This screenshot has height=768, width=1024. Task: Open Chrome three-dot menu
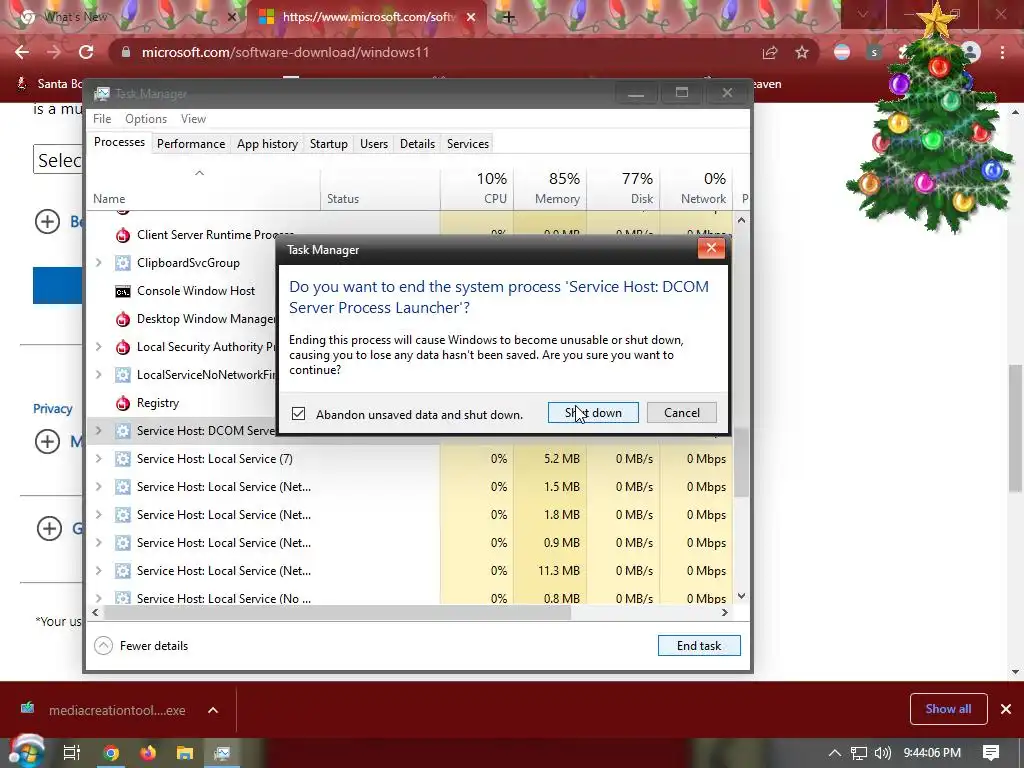pos(1002,52)
